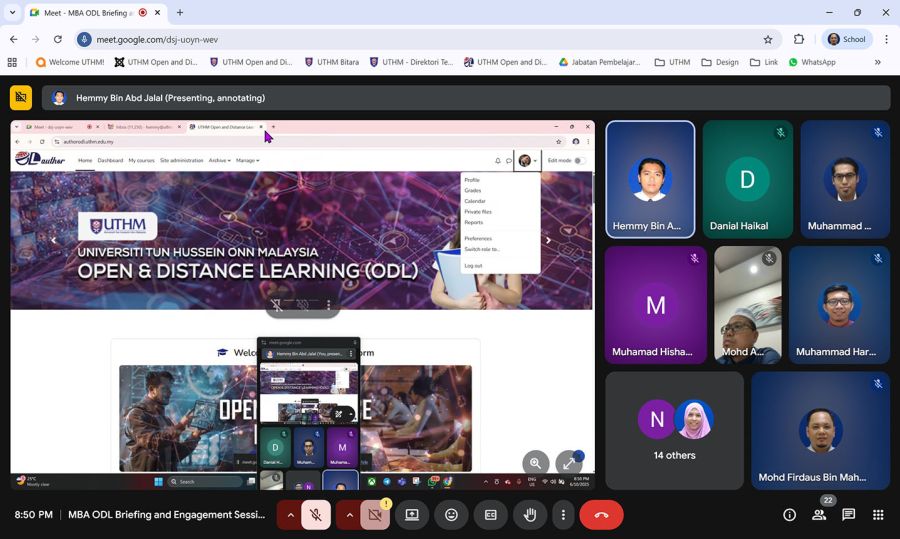
Task: Unmute the microphone in the Meet toolbar
Action: click(315, 515)
